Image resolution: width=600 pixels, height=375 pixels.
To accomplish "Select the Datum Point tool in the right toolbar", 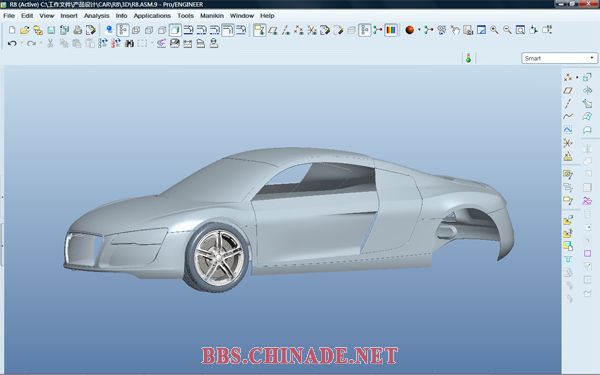I will [x=568, y=77].
